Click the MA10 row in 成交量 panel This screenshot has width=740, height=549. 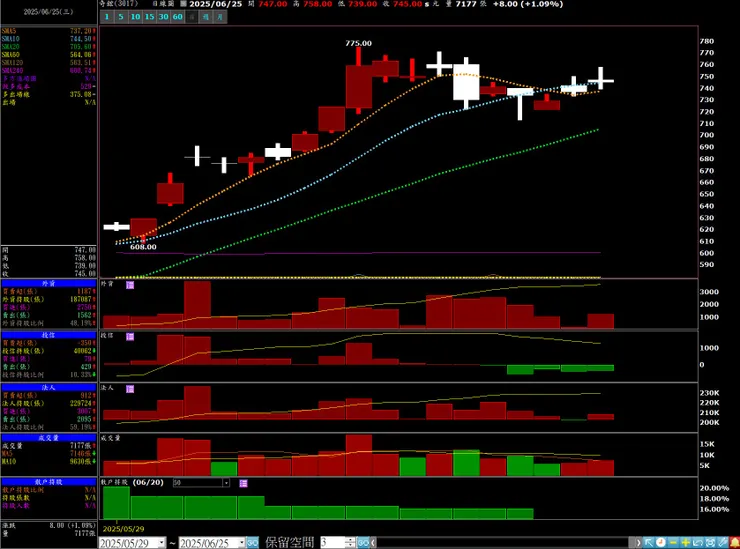tap(49, 462)
